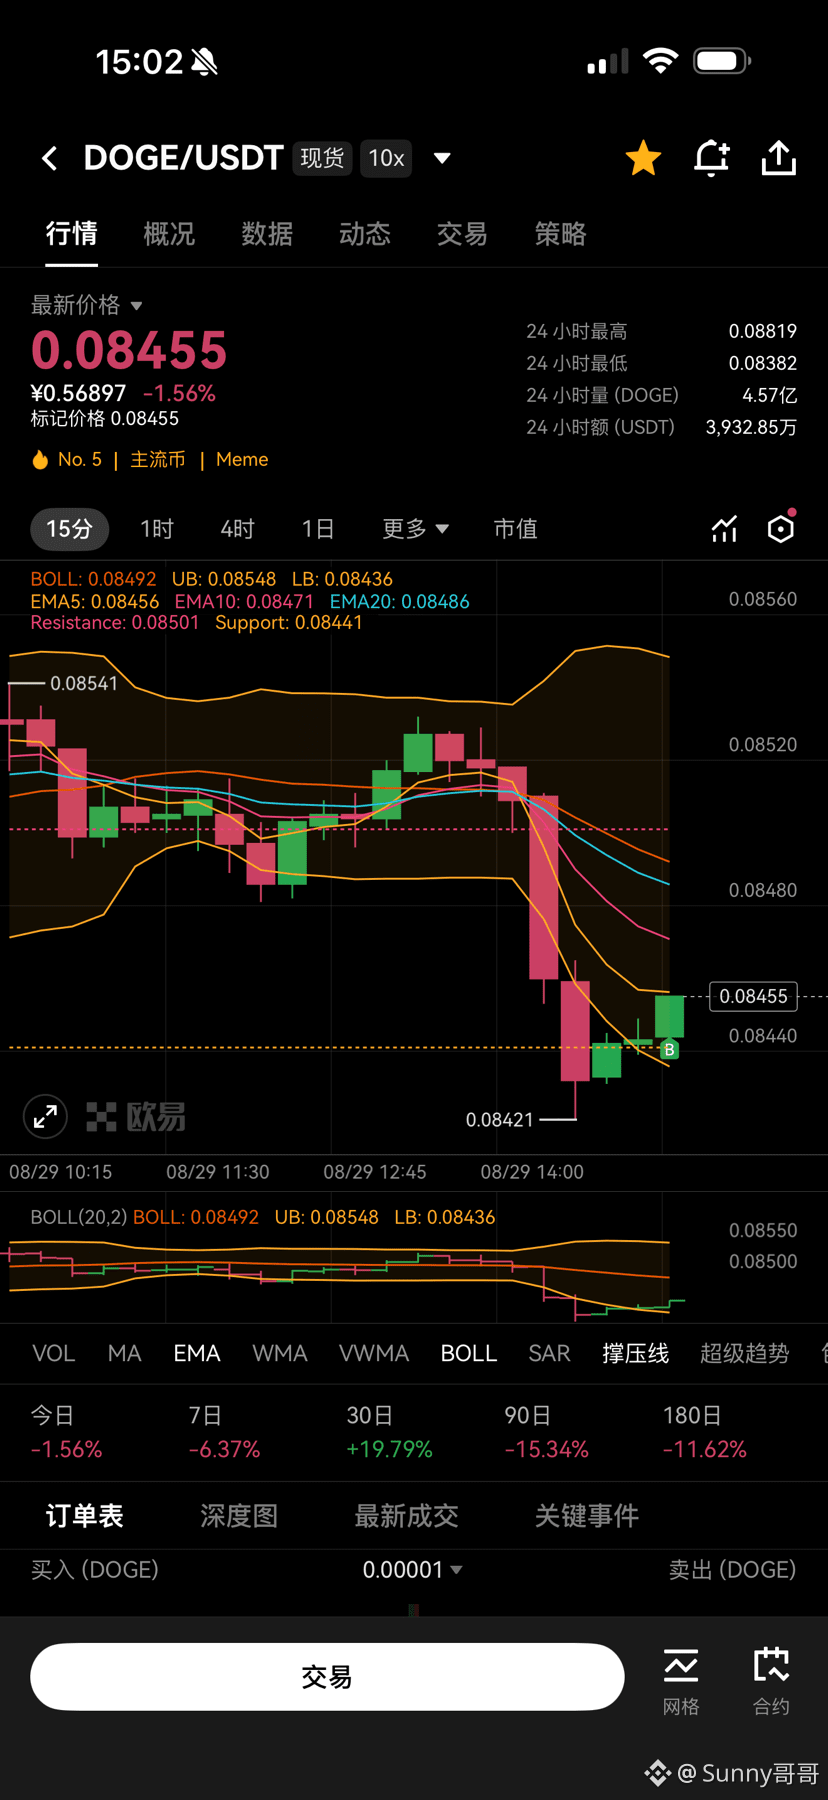
Task: Select the 1日 chart interval
Action: click(x=318, y=529)
